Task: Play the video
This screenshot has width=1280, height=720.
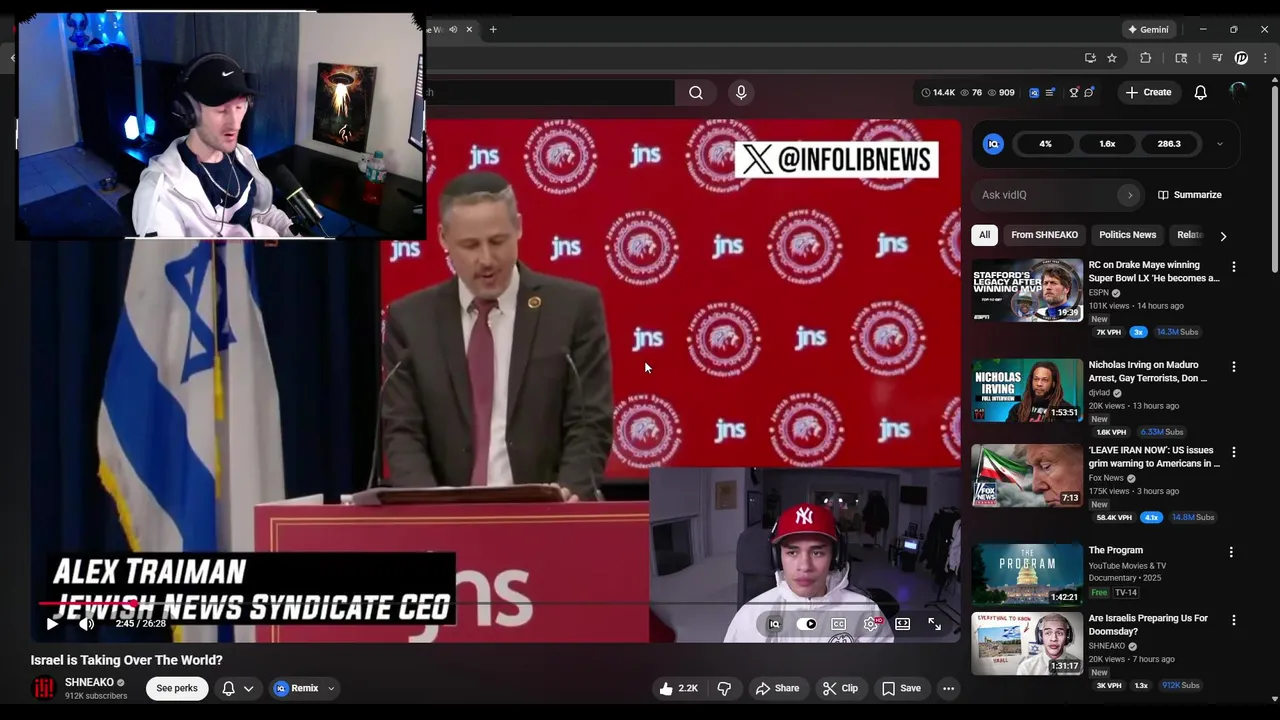Action: [x=52, y=624]
